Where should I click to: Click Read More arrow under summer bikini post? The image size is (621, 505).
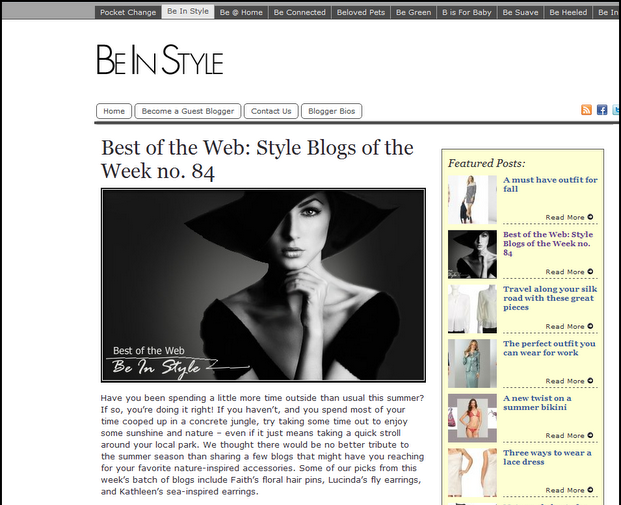(x=590, y=435)
